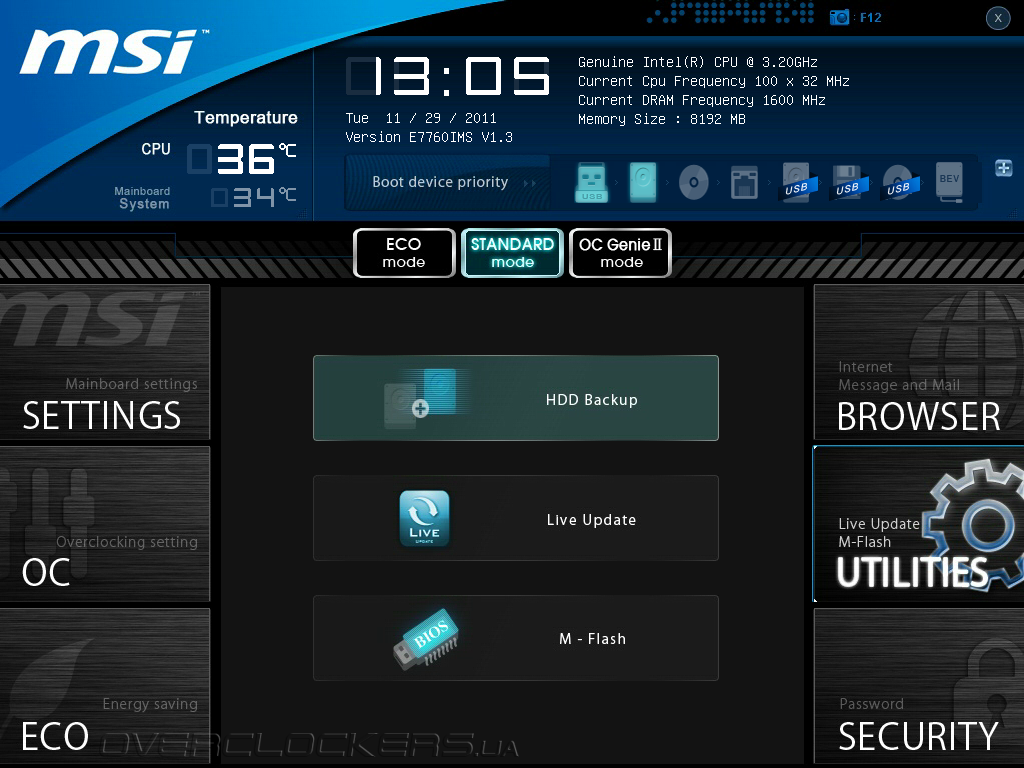The image size is (1024, 768).
Task: Select the CD/DVD boot device icon
Action: (x=694, y=182)
